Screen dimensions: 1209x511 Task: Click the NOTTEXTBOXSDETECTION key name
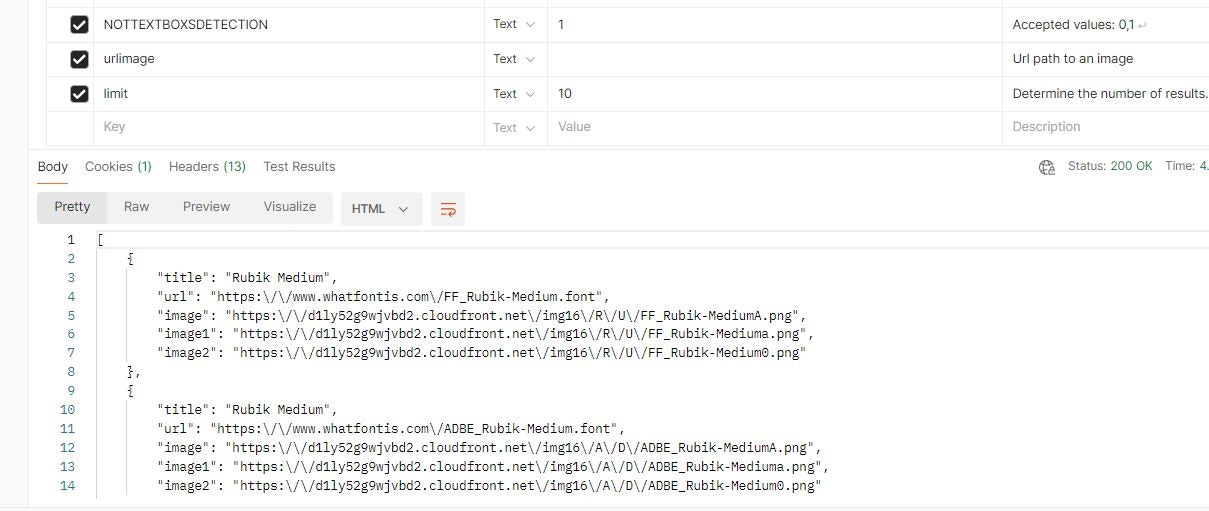[186, 25]
